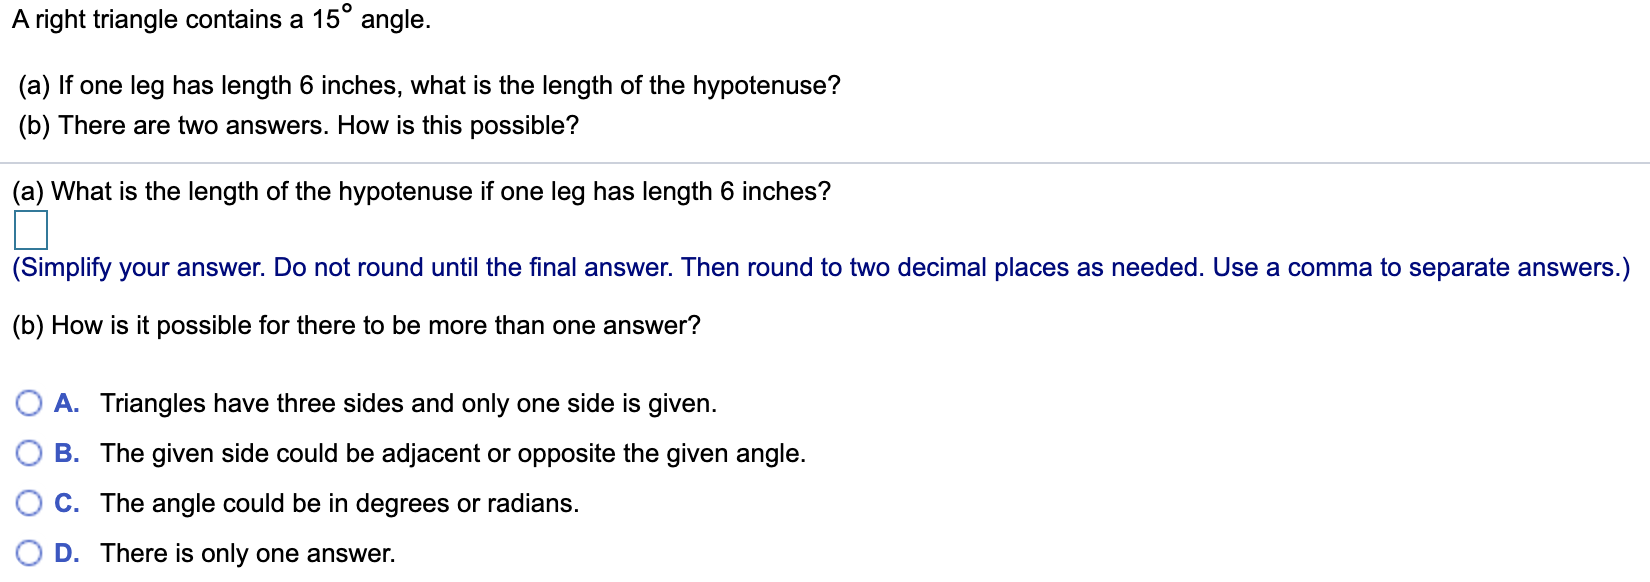Click inside the blue-bordered answer square
The image size is (1650, 582).
pyautogui.click(x=31, y=230)
